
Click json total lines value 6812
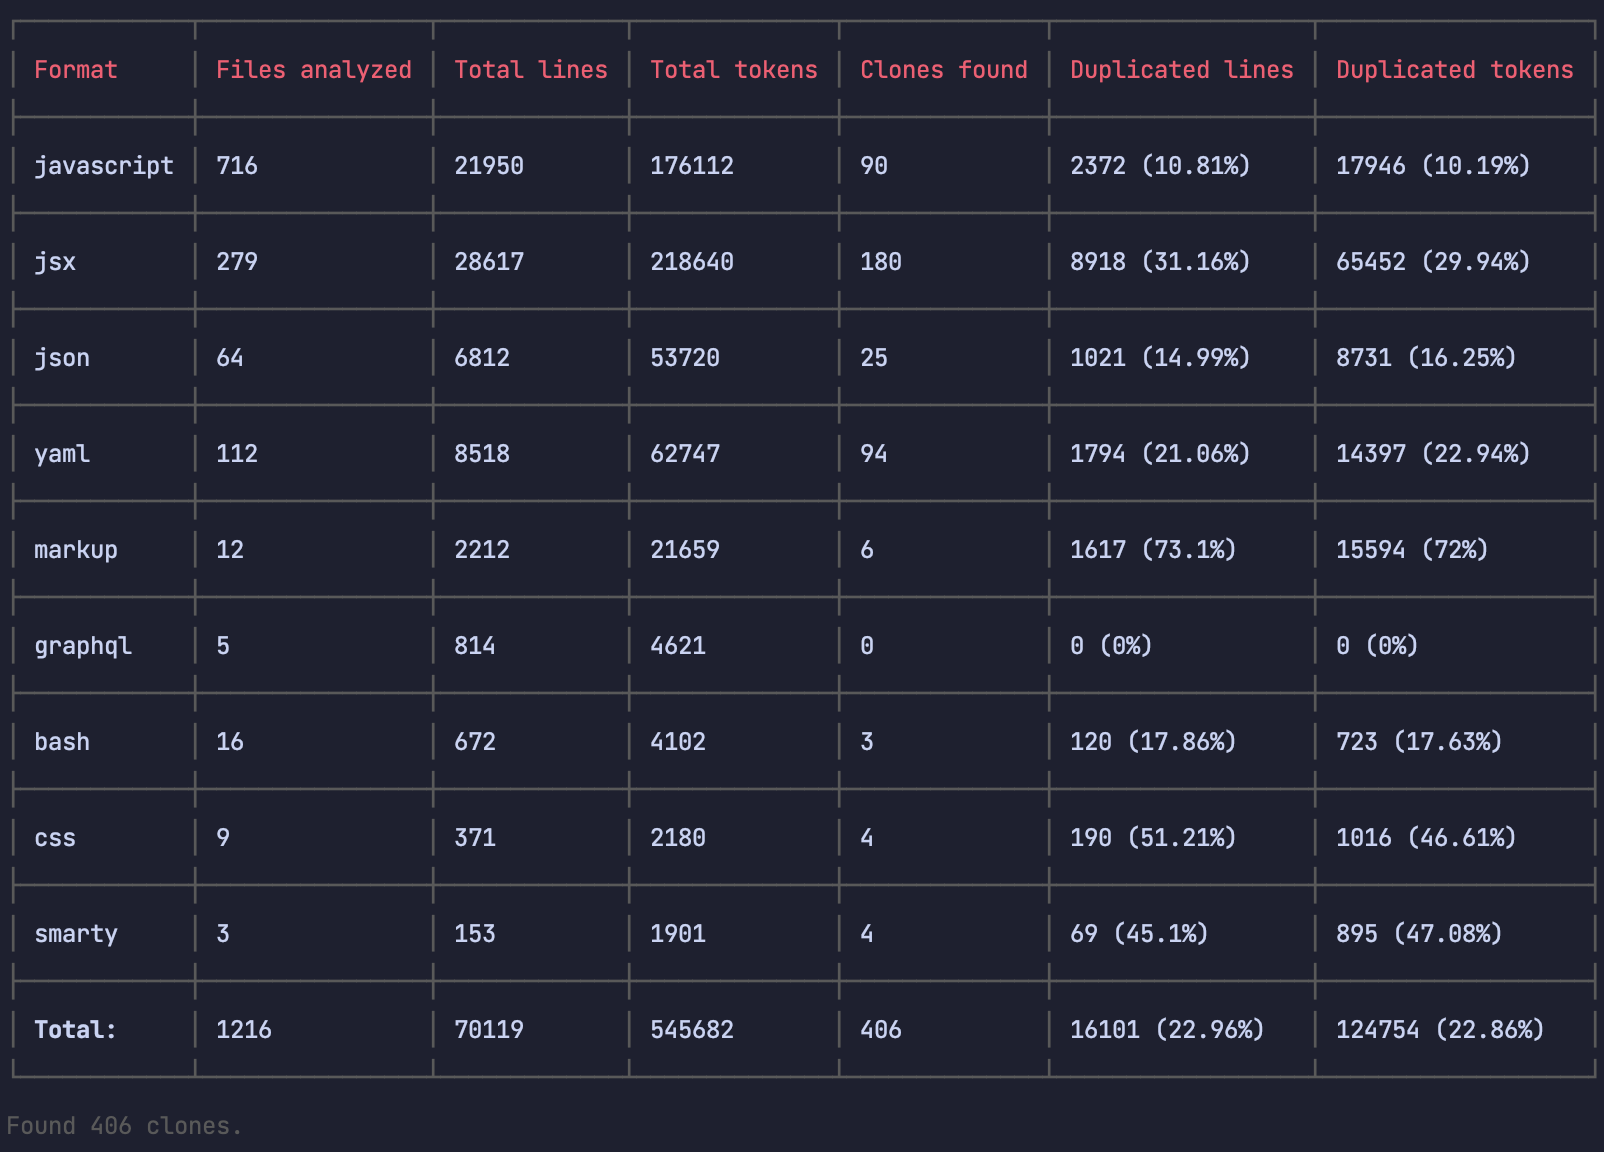point(482,358)
